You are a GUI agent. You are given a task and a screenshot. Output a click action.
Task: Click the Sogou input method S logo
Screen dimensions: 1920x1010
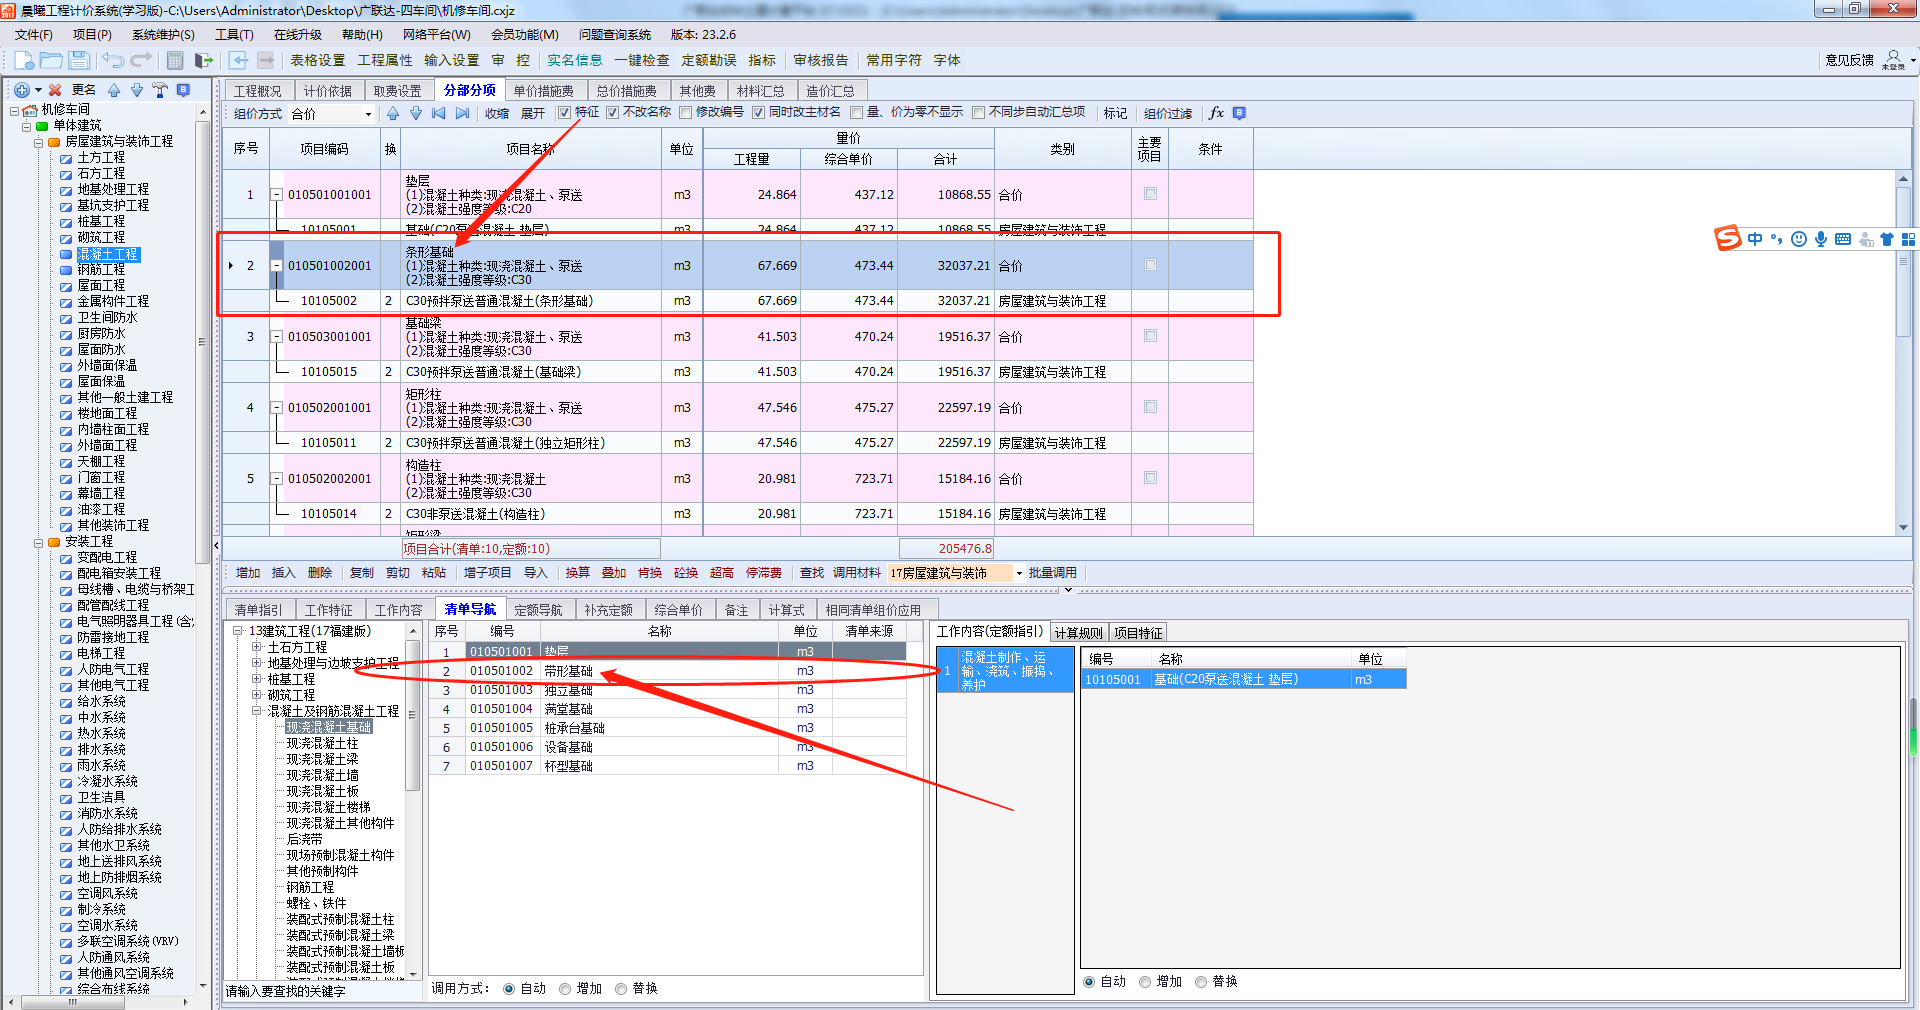pyautogui.click(x=1727, y=238)
